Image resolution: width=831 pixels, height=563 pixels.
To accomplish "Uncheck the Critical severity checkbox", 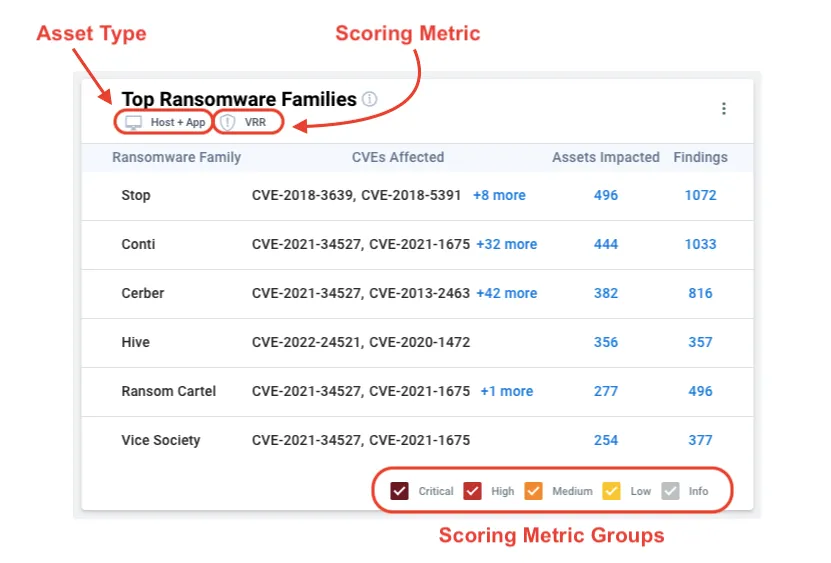I will (x=399, y=491).
